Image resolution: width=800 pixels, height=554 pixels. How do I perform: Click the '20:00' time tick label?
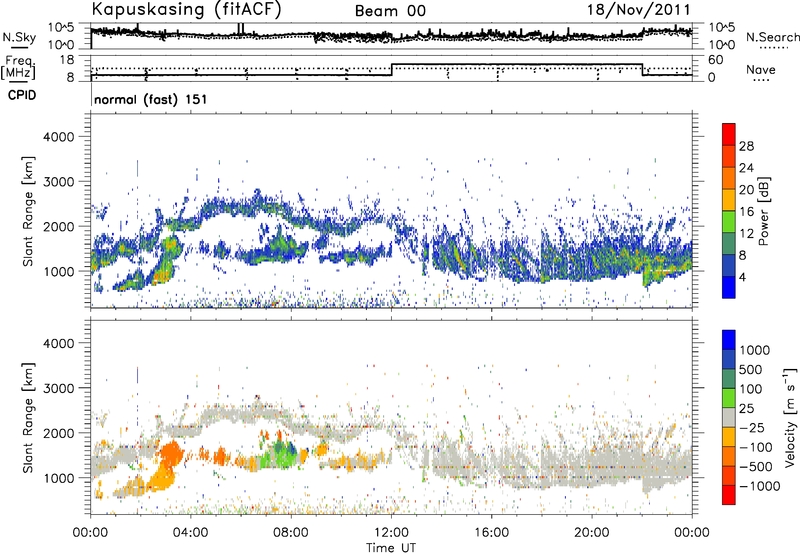click(592, 533)
